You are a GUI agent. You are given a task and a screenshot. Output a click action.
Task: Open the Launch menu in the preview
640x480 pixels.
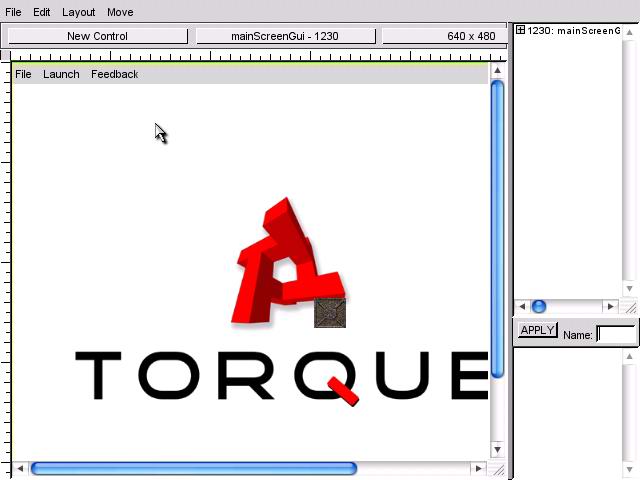pos(61,74)
